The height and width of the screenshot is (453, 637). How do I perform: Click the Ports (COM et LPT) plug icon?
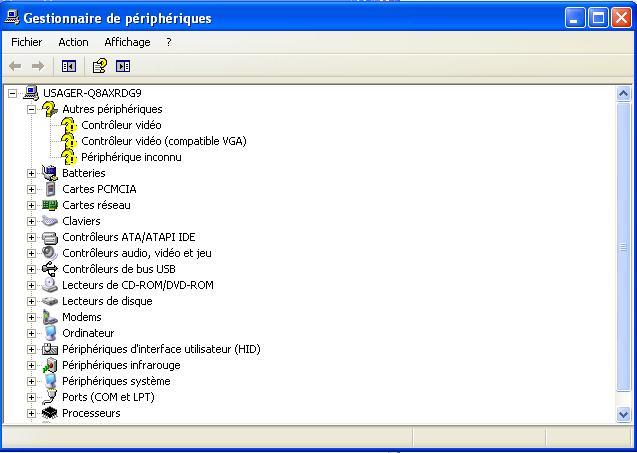50,397
